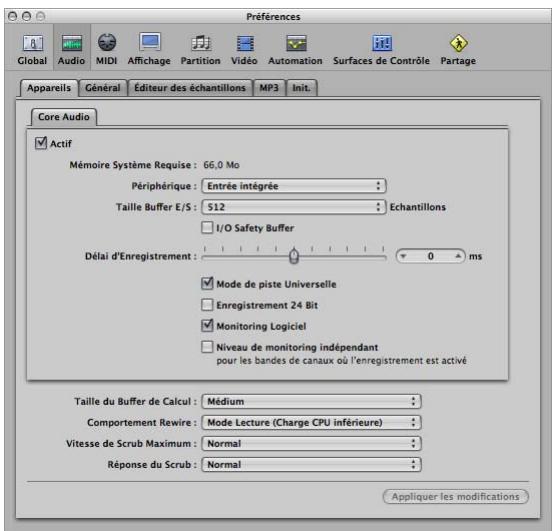The height and width of the screenshot is (531, 554).
Task: Switch to the Général tab
Action: click(103, 88)
